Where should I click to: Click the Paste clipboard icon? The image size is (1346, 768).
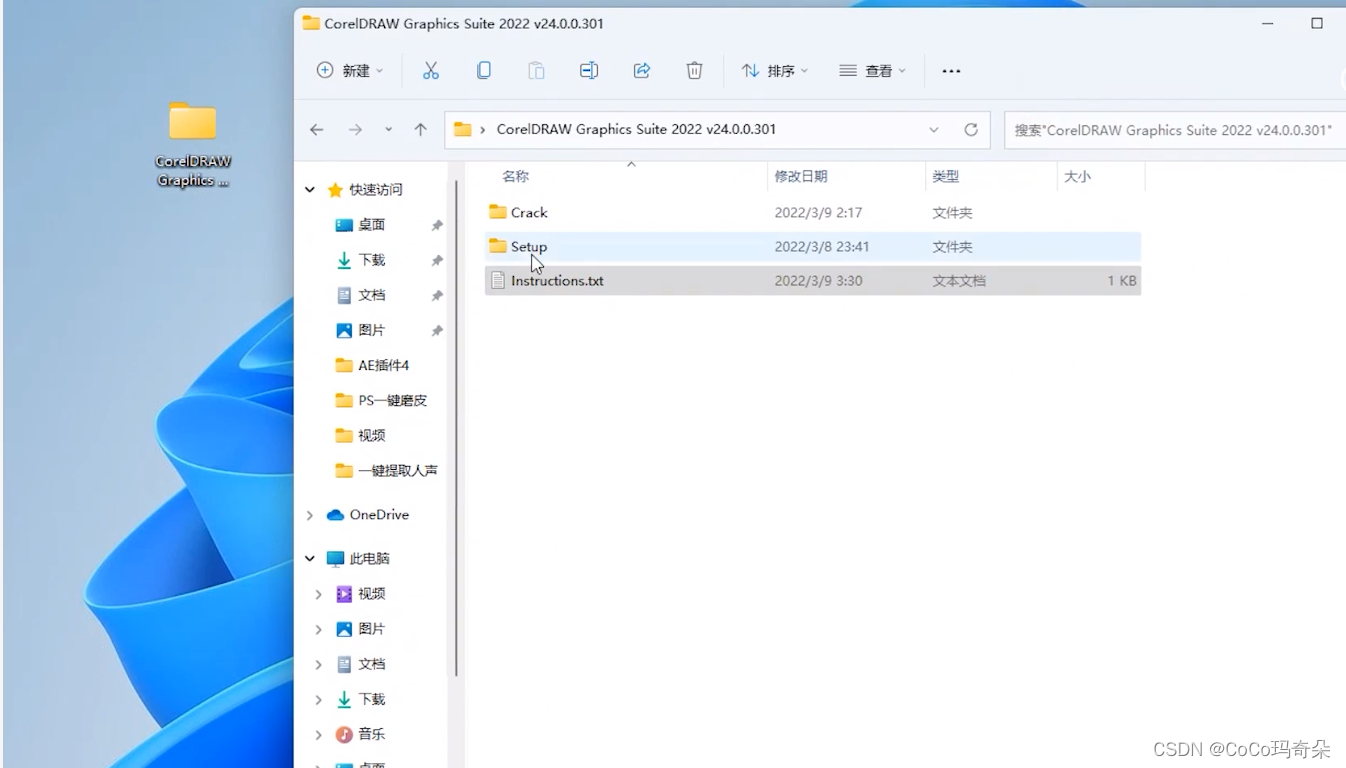(537, 70)
